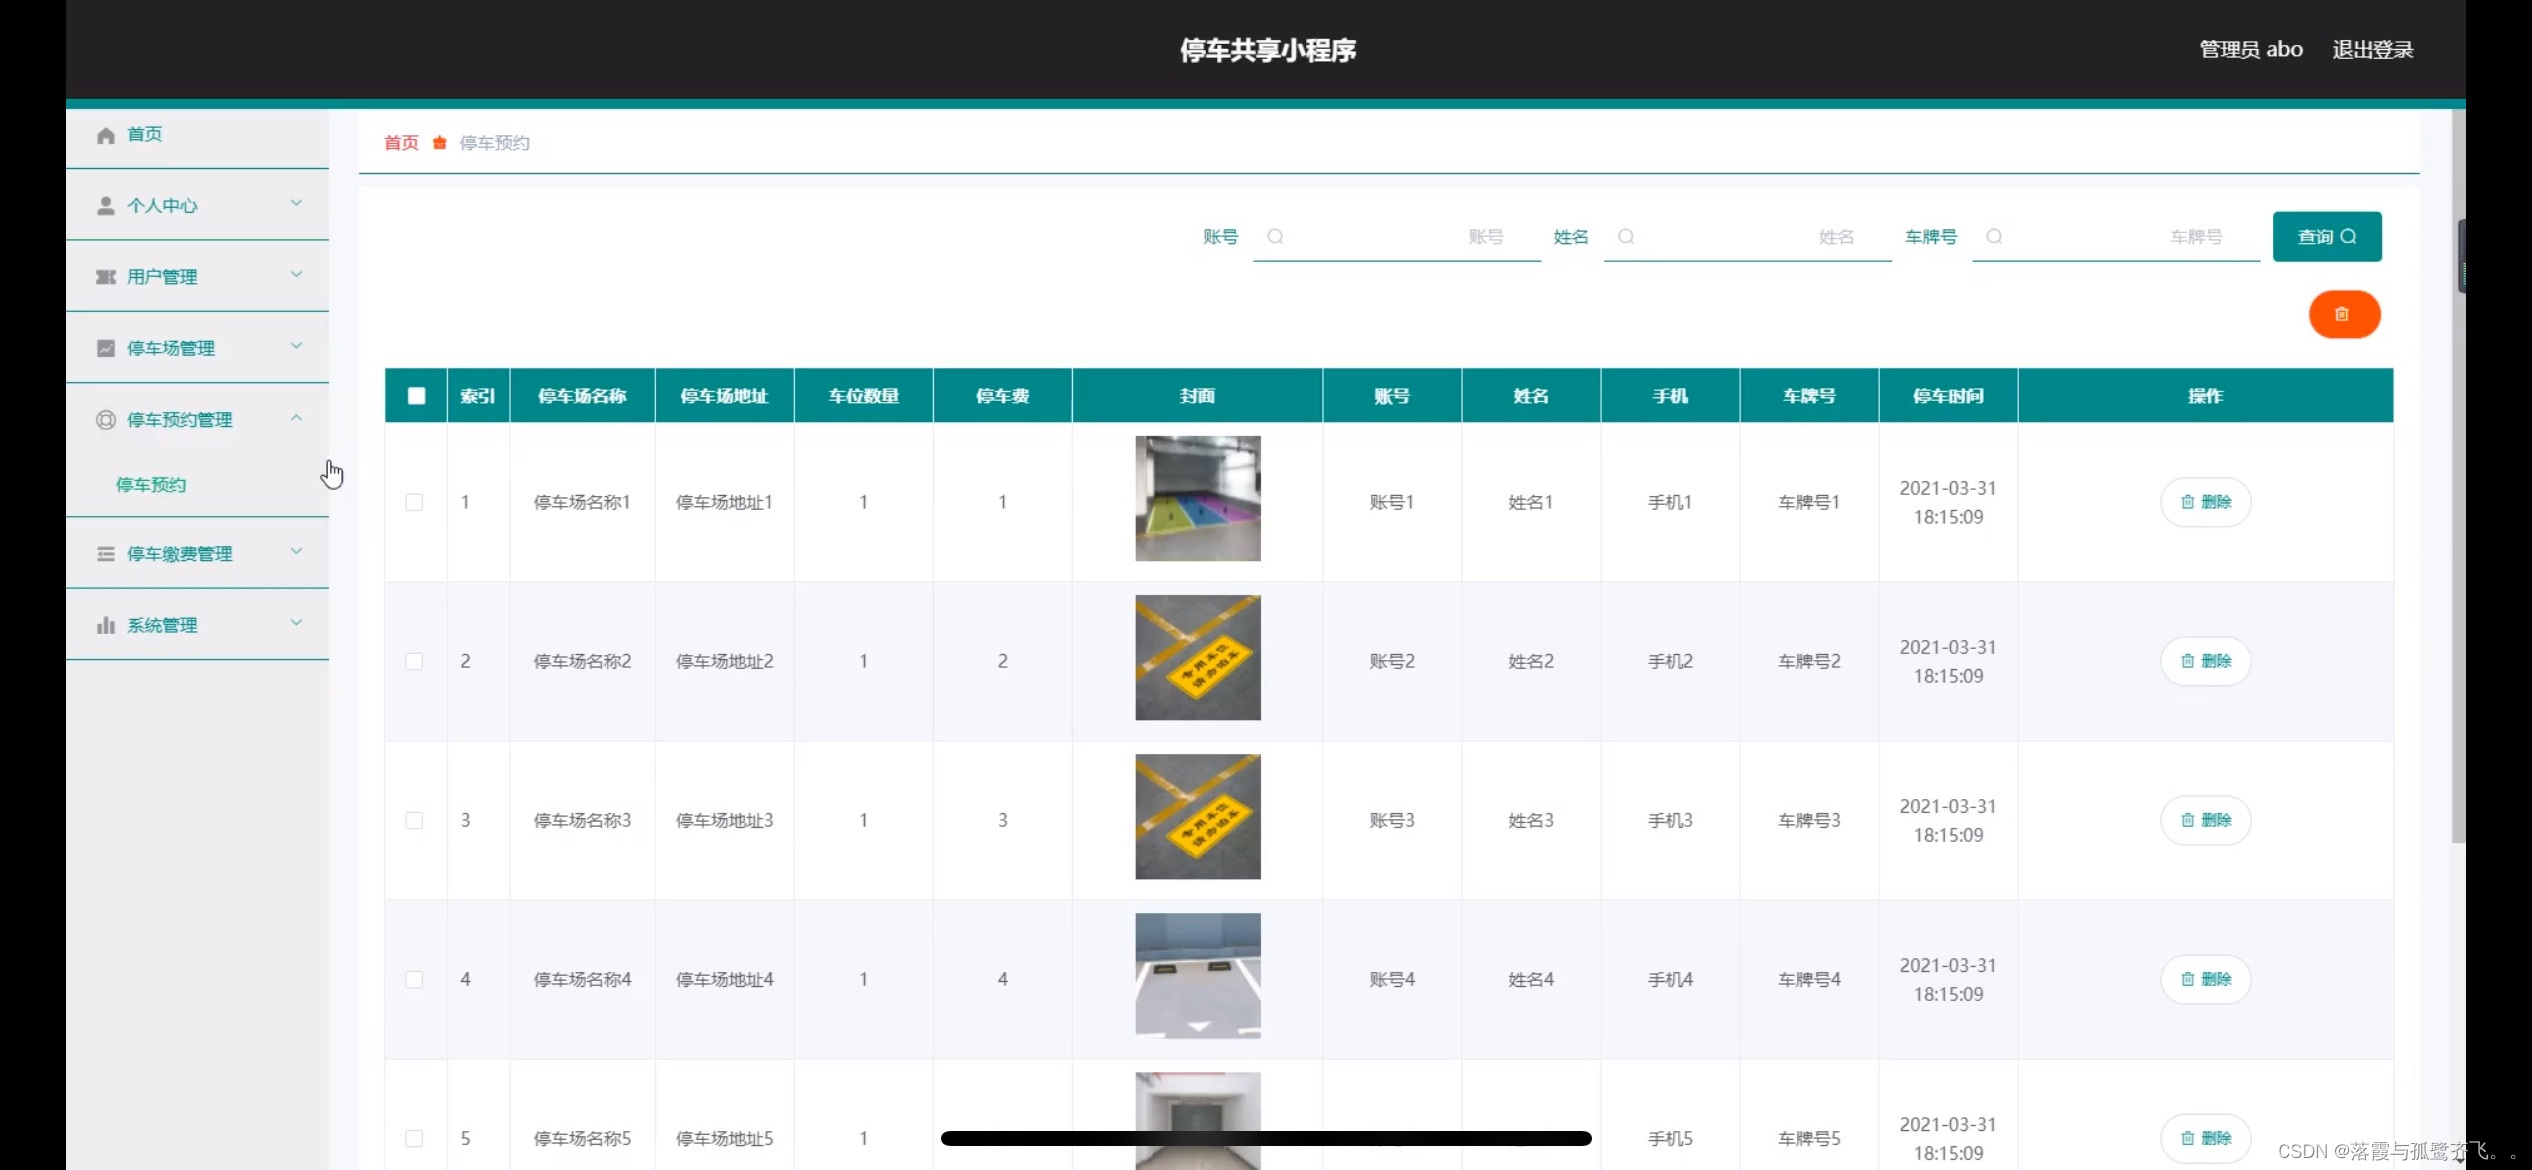Delete the row with 账号4

point(2205,979)
